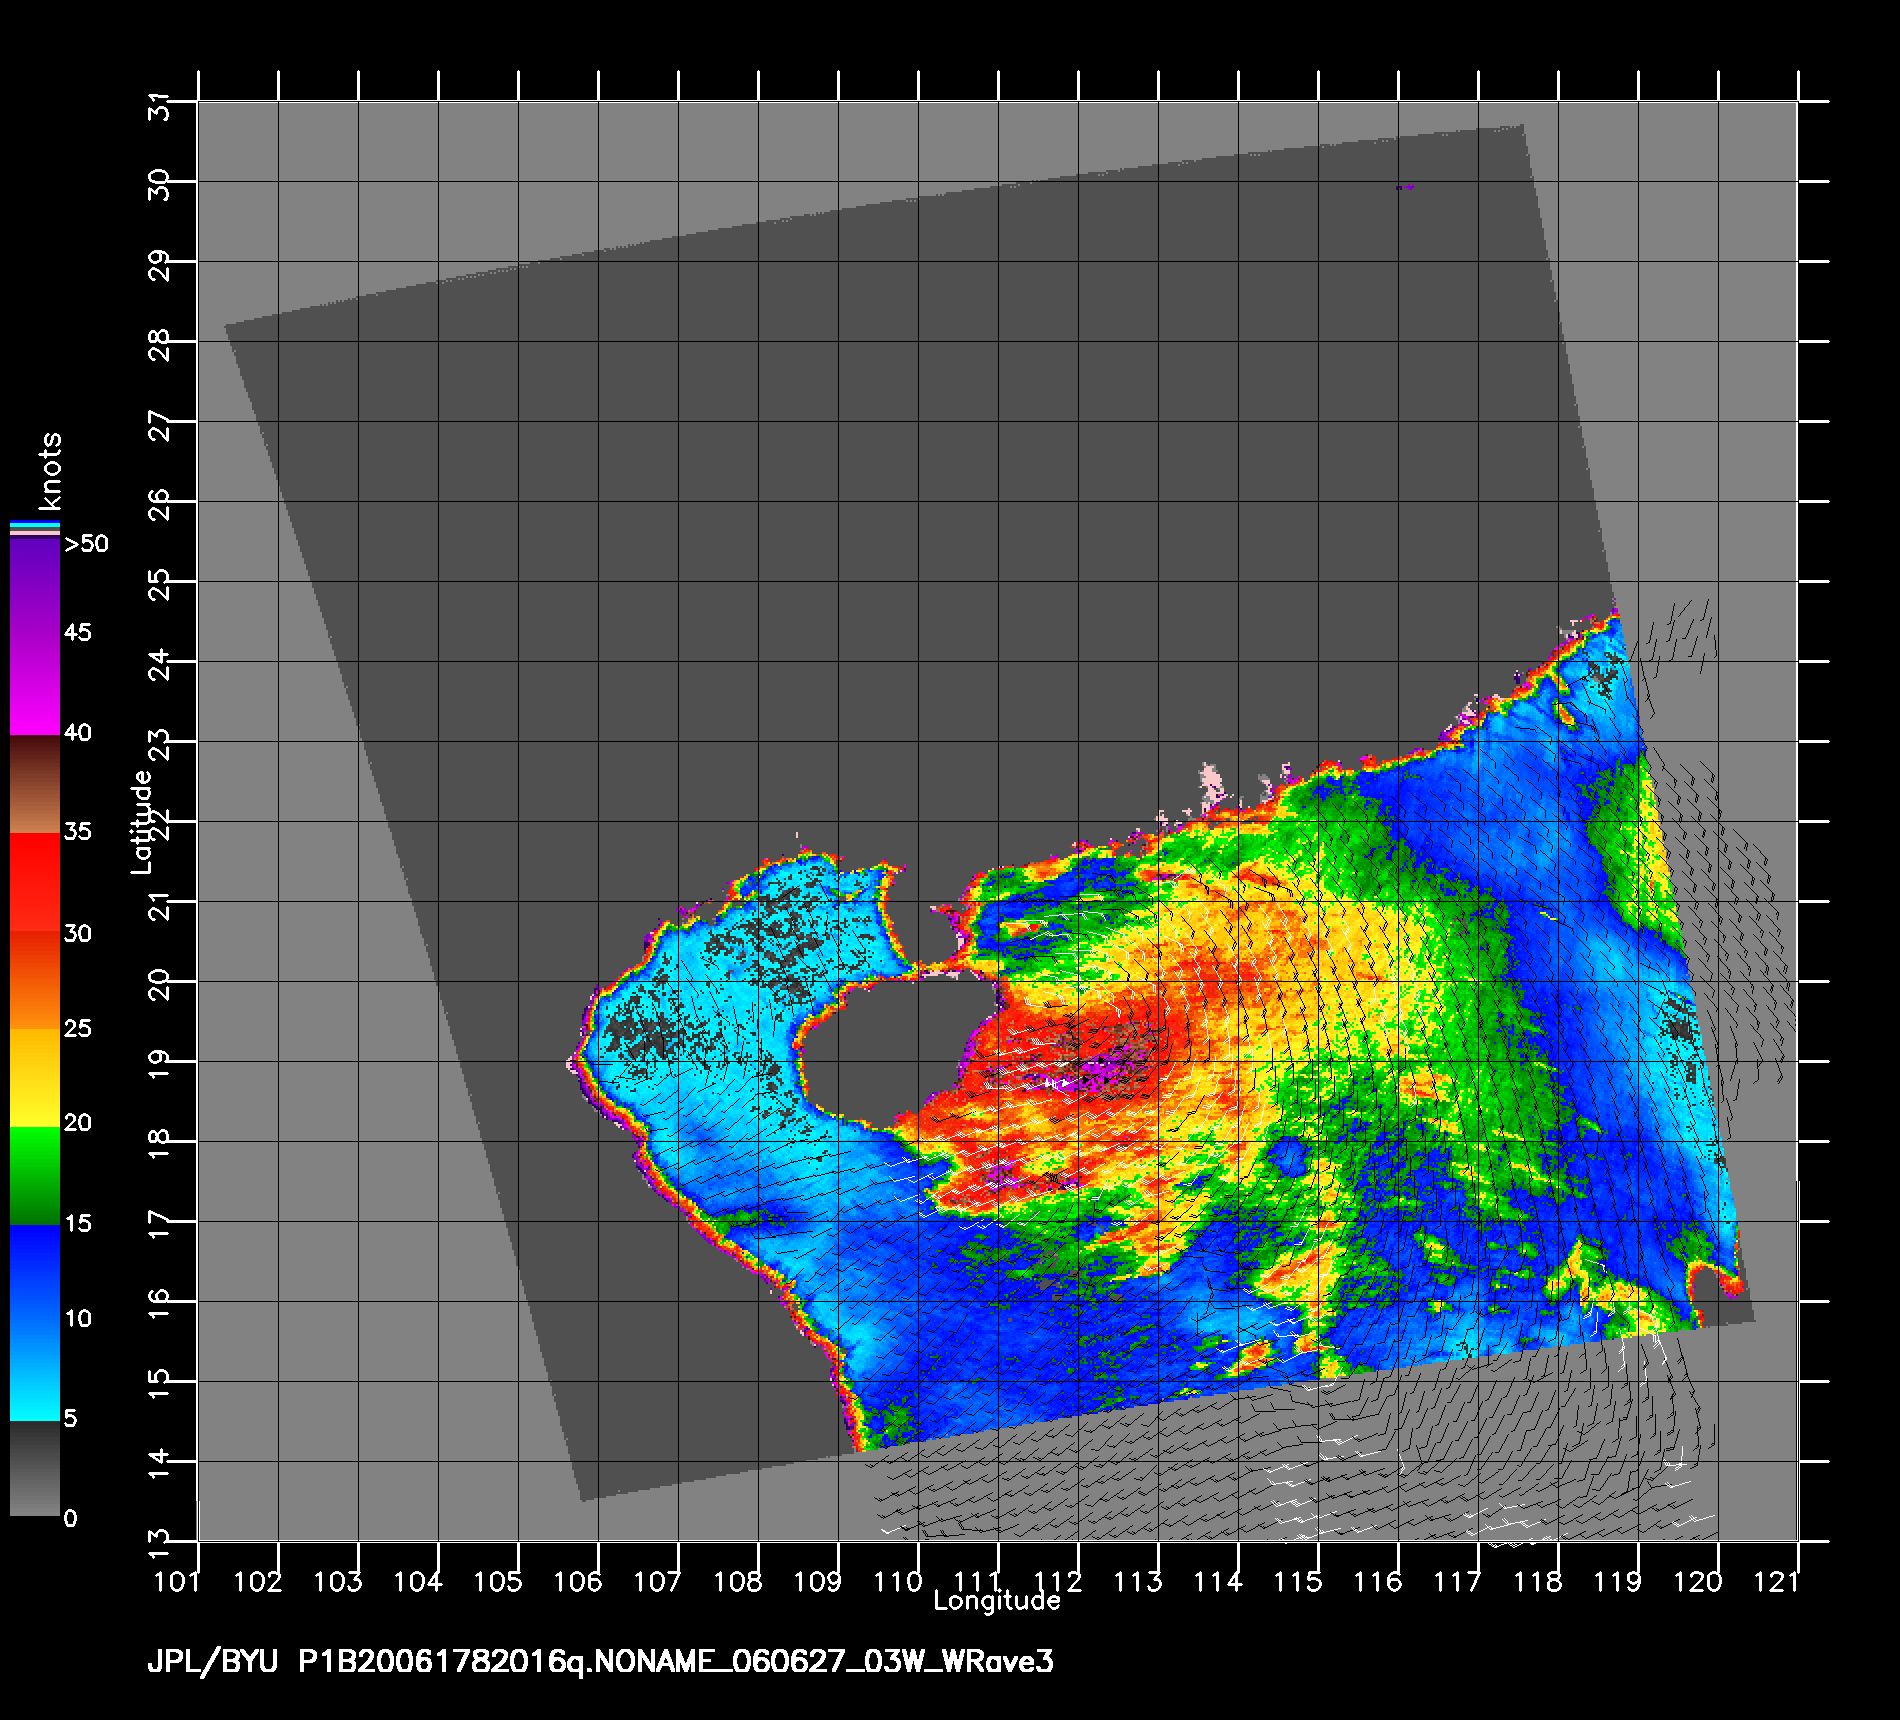Image resolution: width=1900 pixels, height=1720 pixels.
Task: Click the colorbar '5' knots label
Action: [70, 1419]
